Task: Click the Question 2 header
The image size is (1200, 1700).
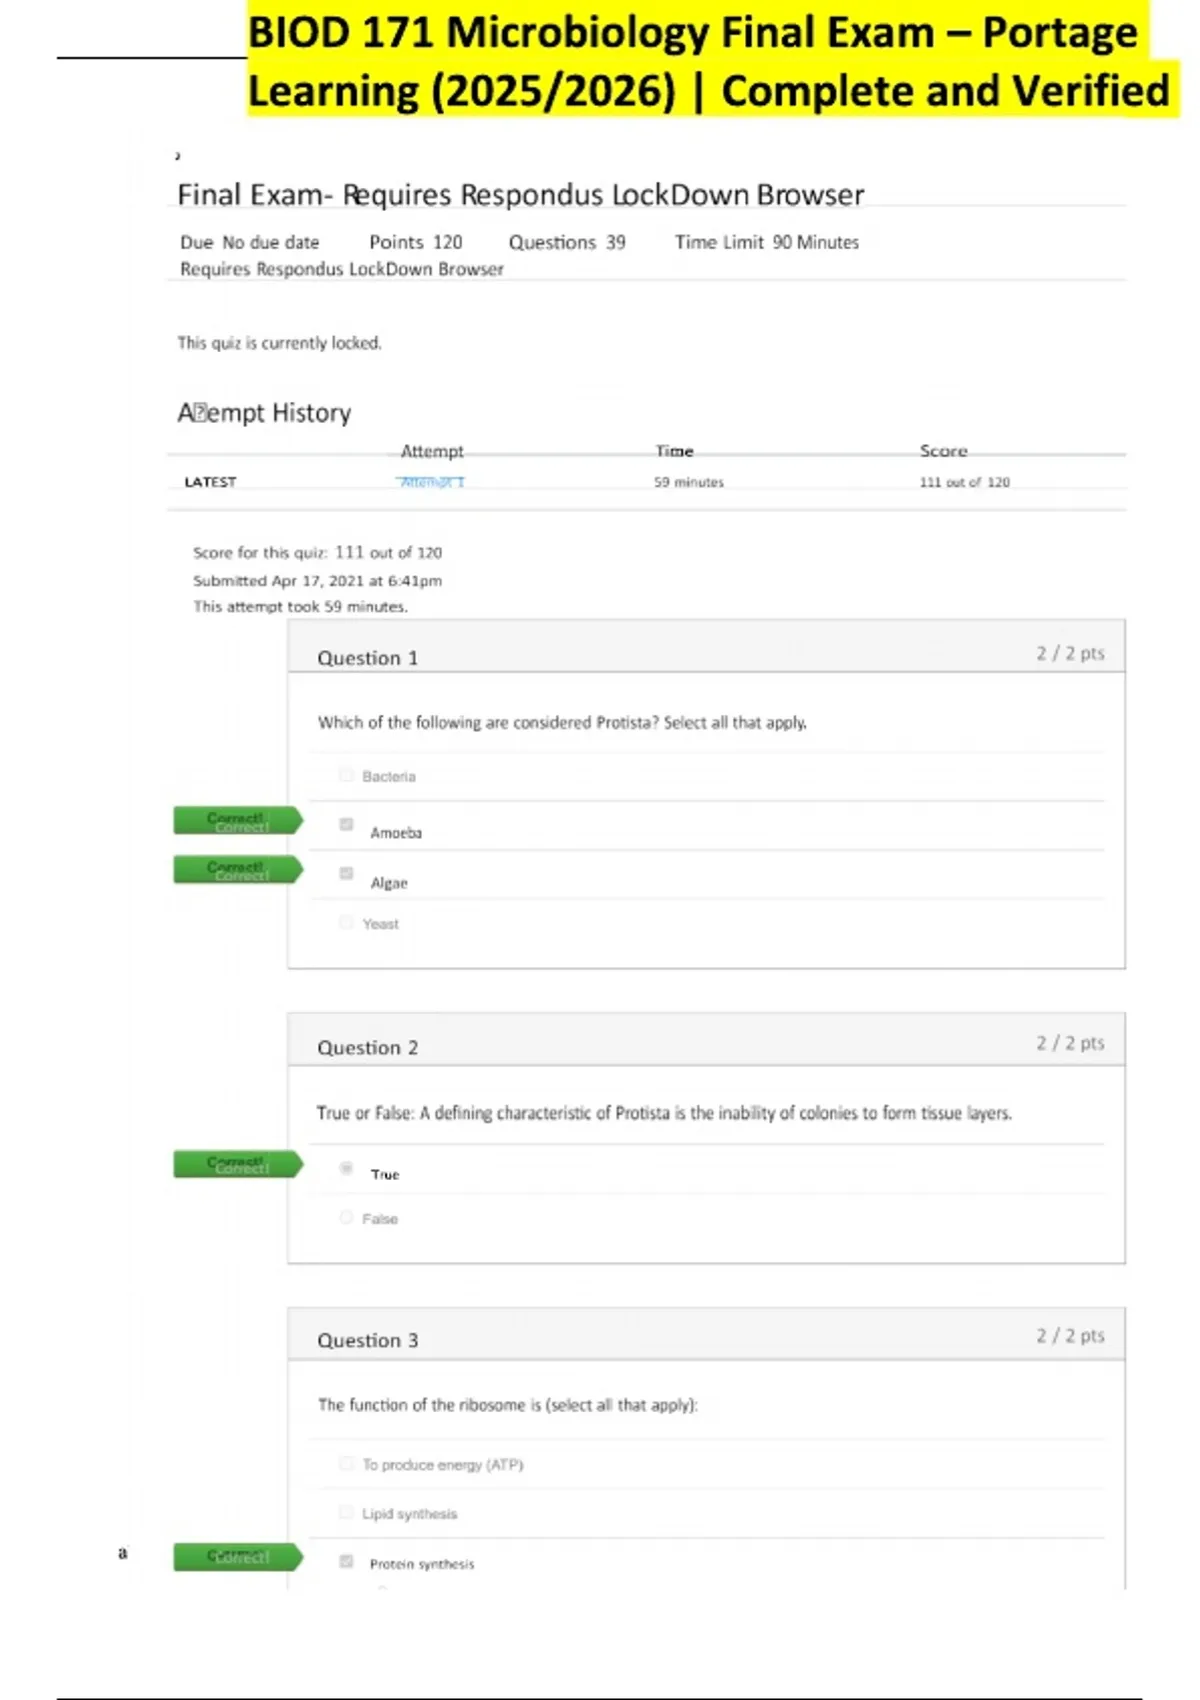Action: click(368, 1048)
